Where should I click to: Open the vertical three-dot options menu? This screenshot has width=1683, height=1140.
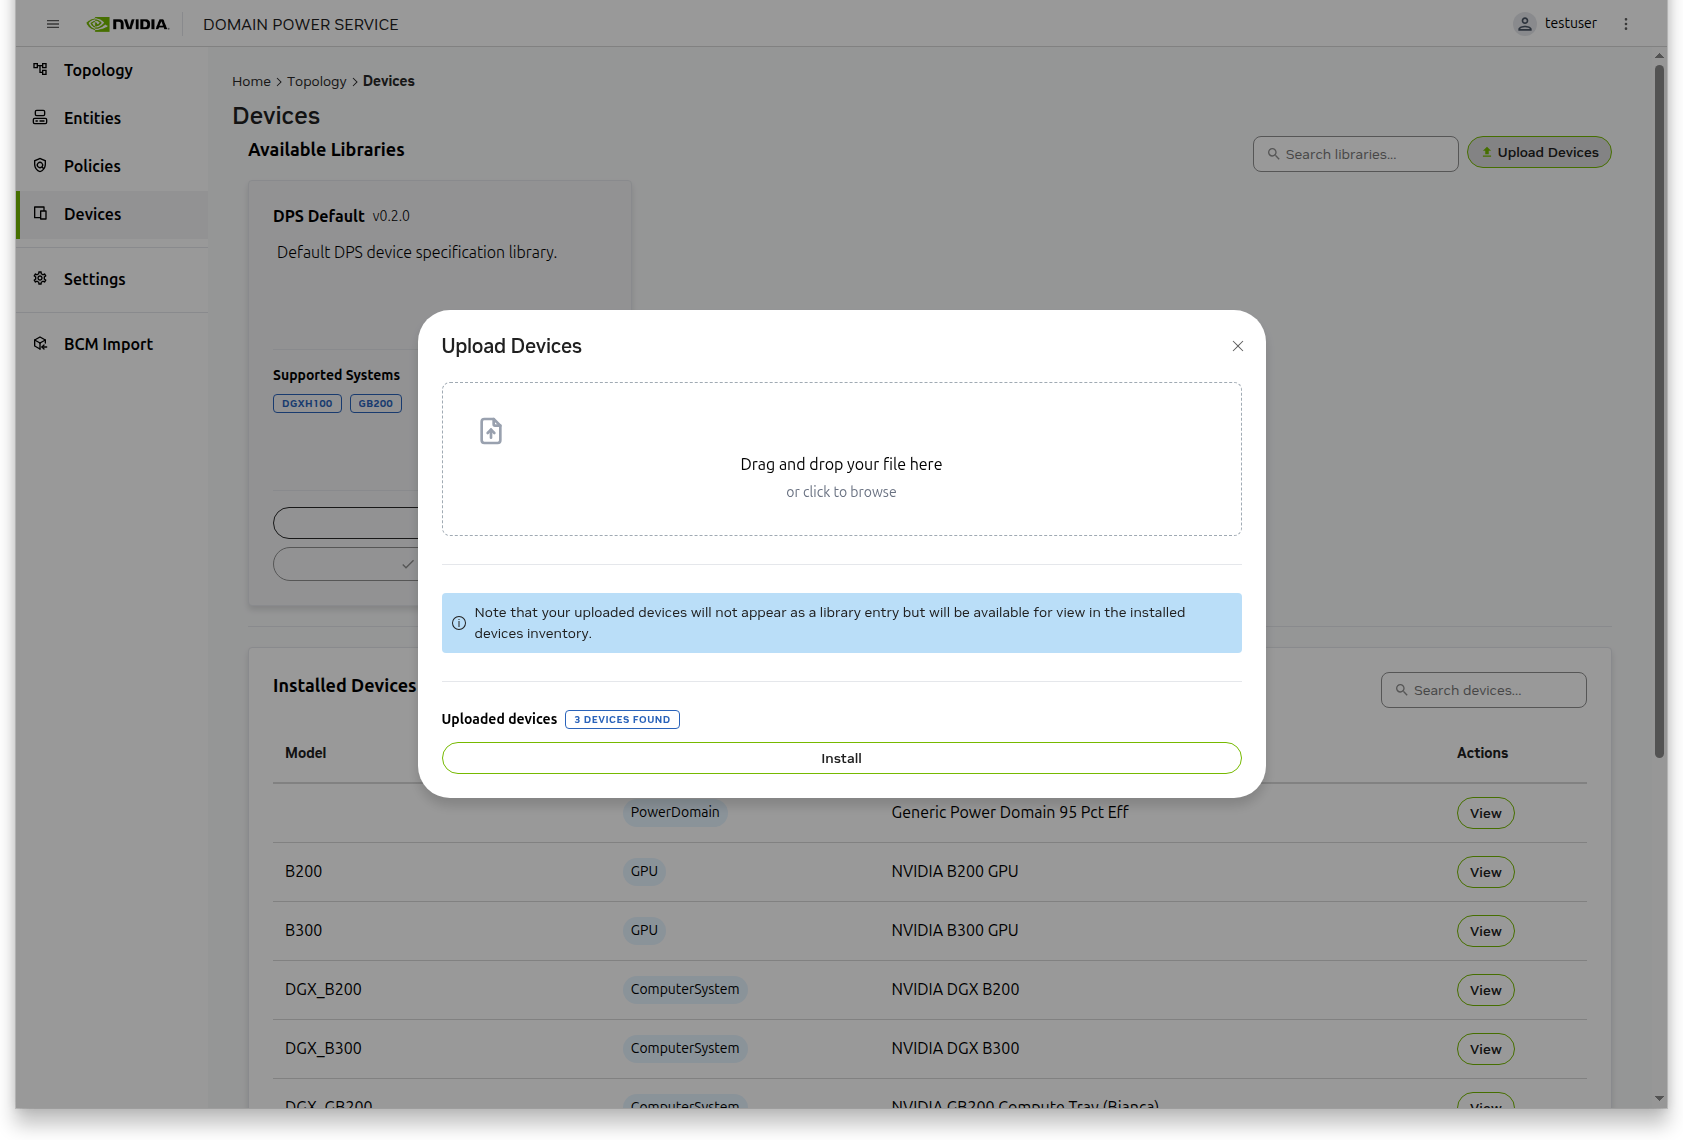coord(1626,24)
